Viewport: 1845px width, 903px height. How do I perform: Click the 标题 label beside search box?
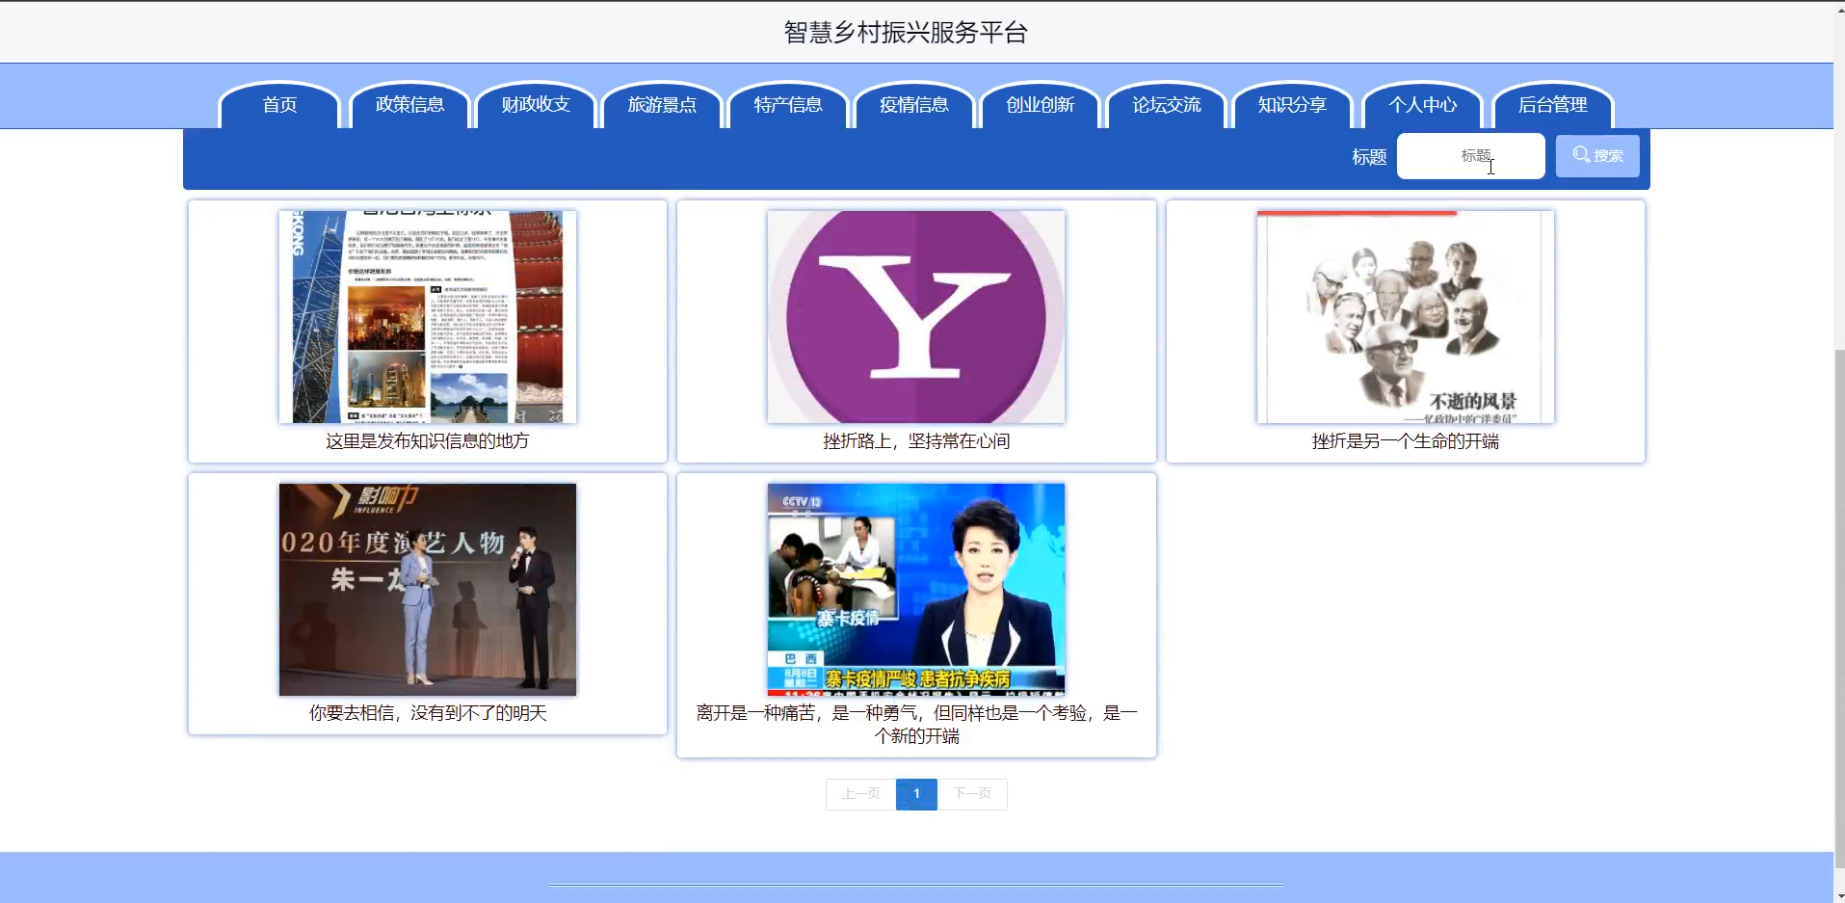(1369, 157)
